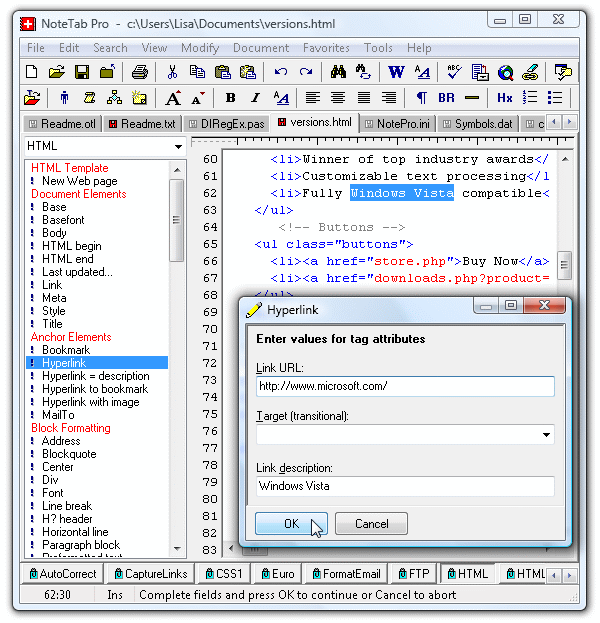This screenshot has height=623, width=600.
Task: Click the Link description field
Action: (405, 486)
